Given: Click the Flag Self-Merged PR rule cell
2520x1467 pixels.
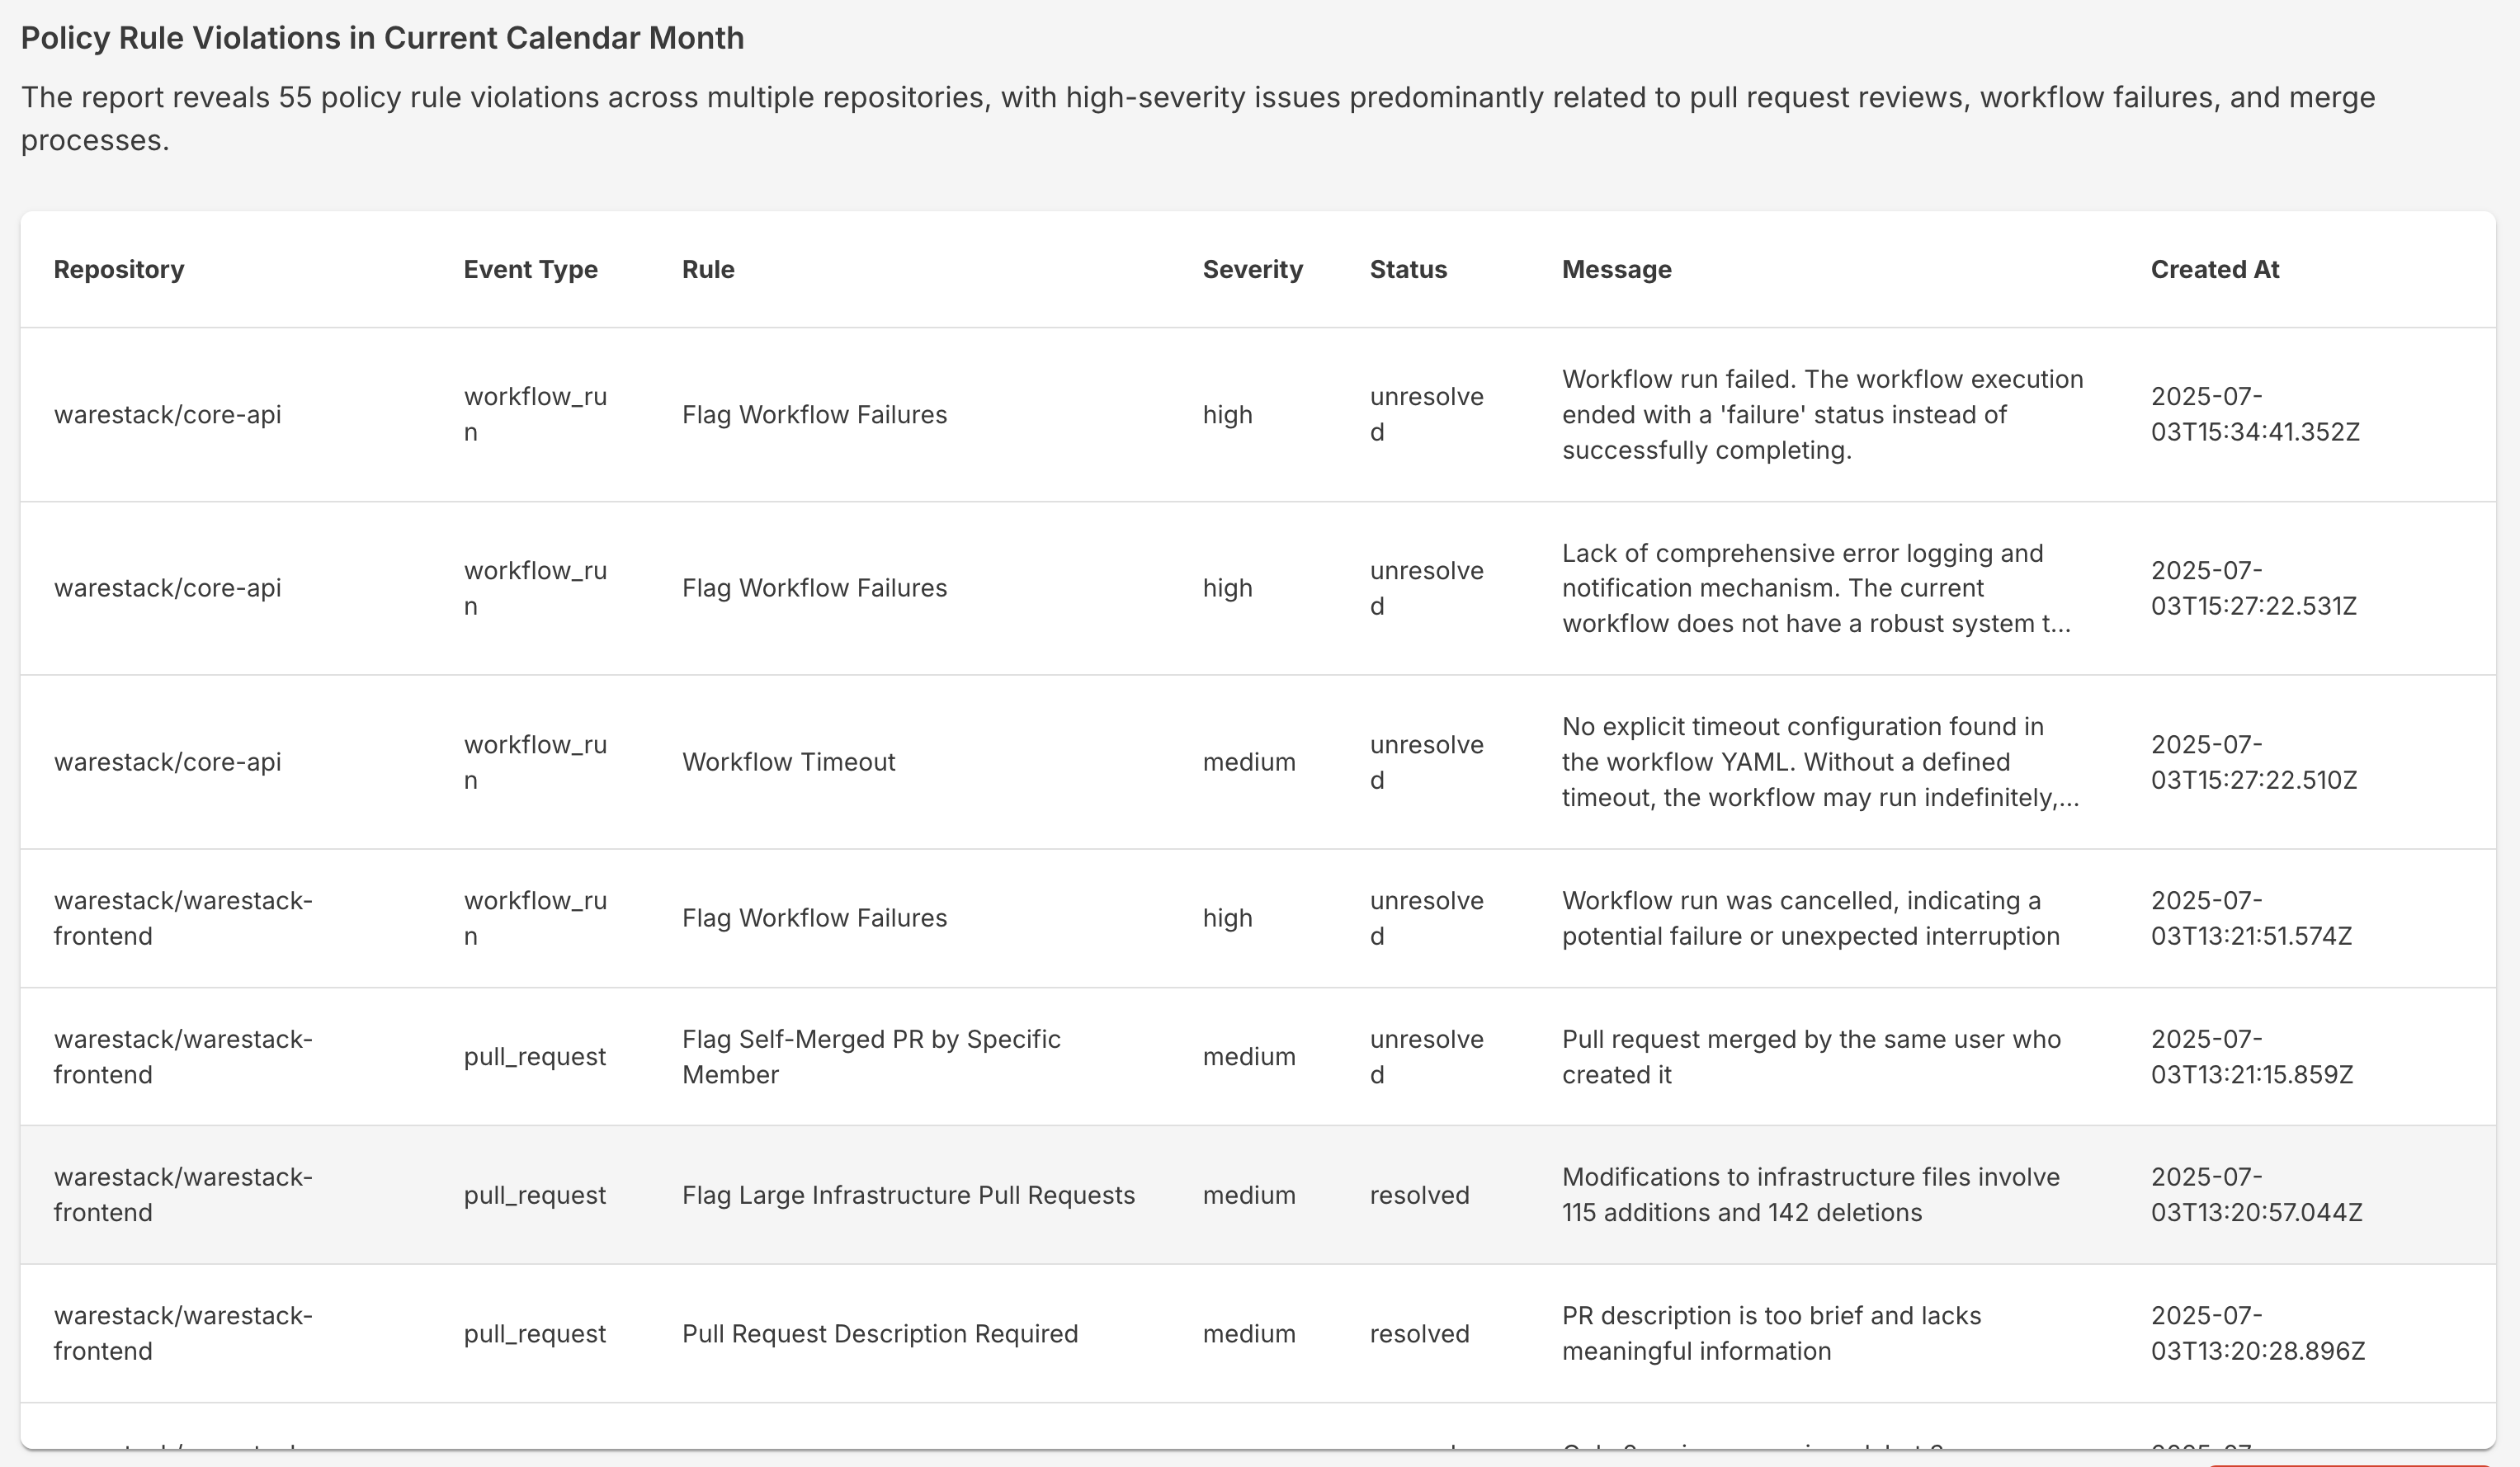Looking at the screenshot, I should coord(871,1057).
